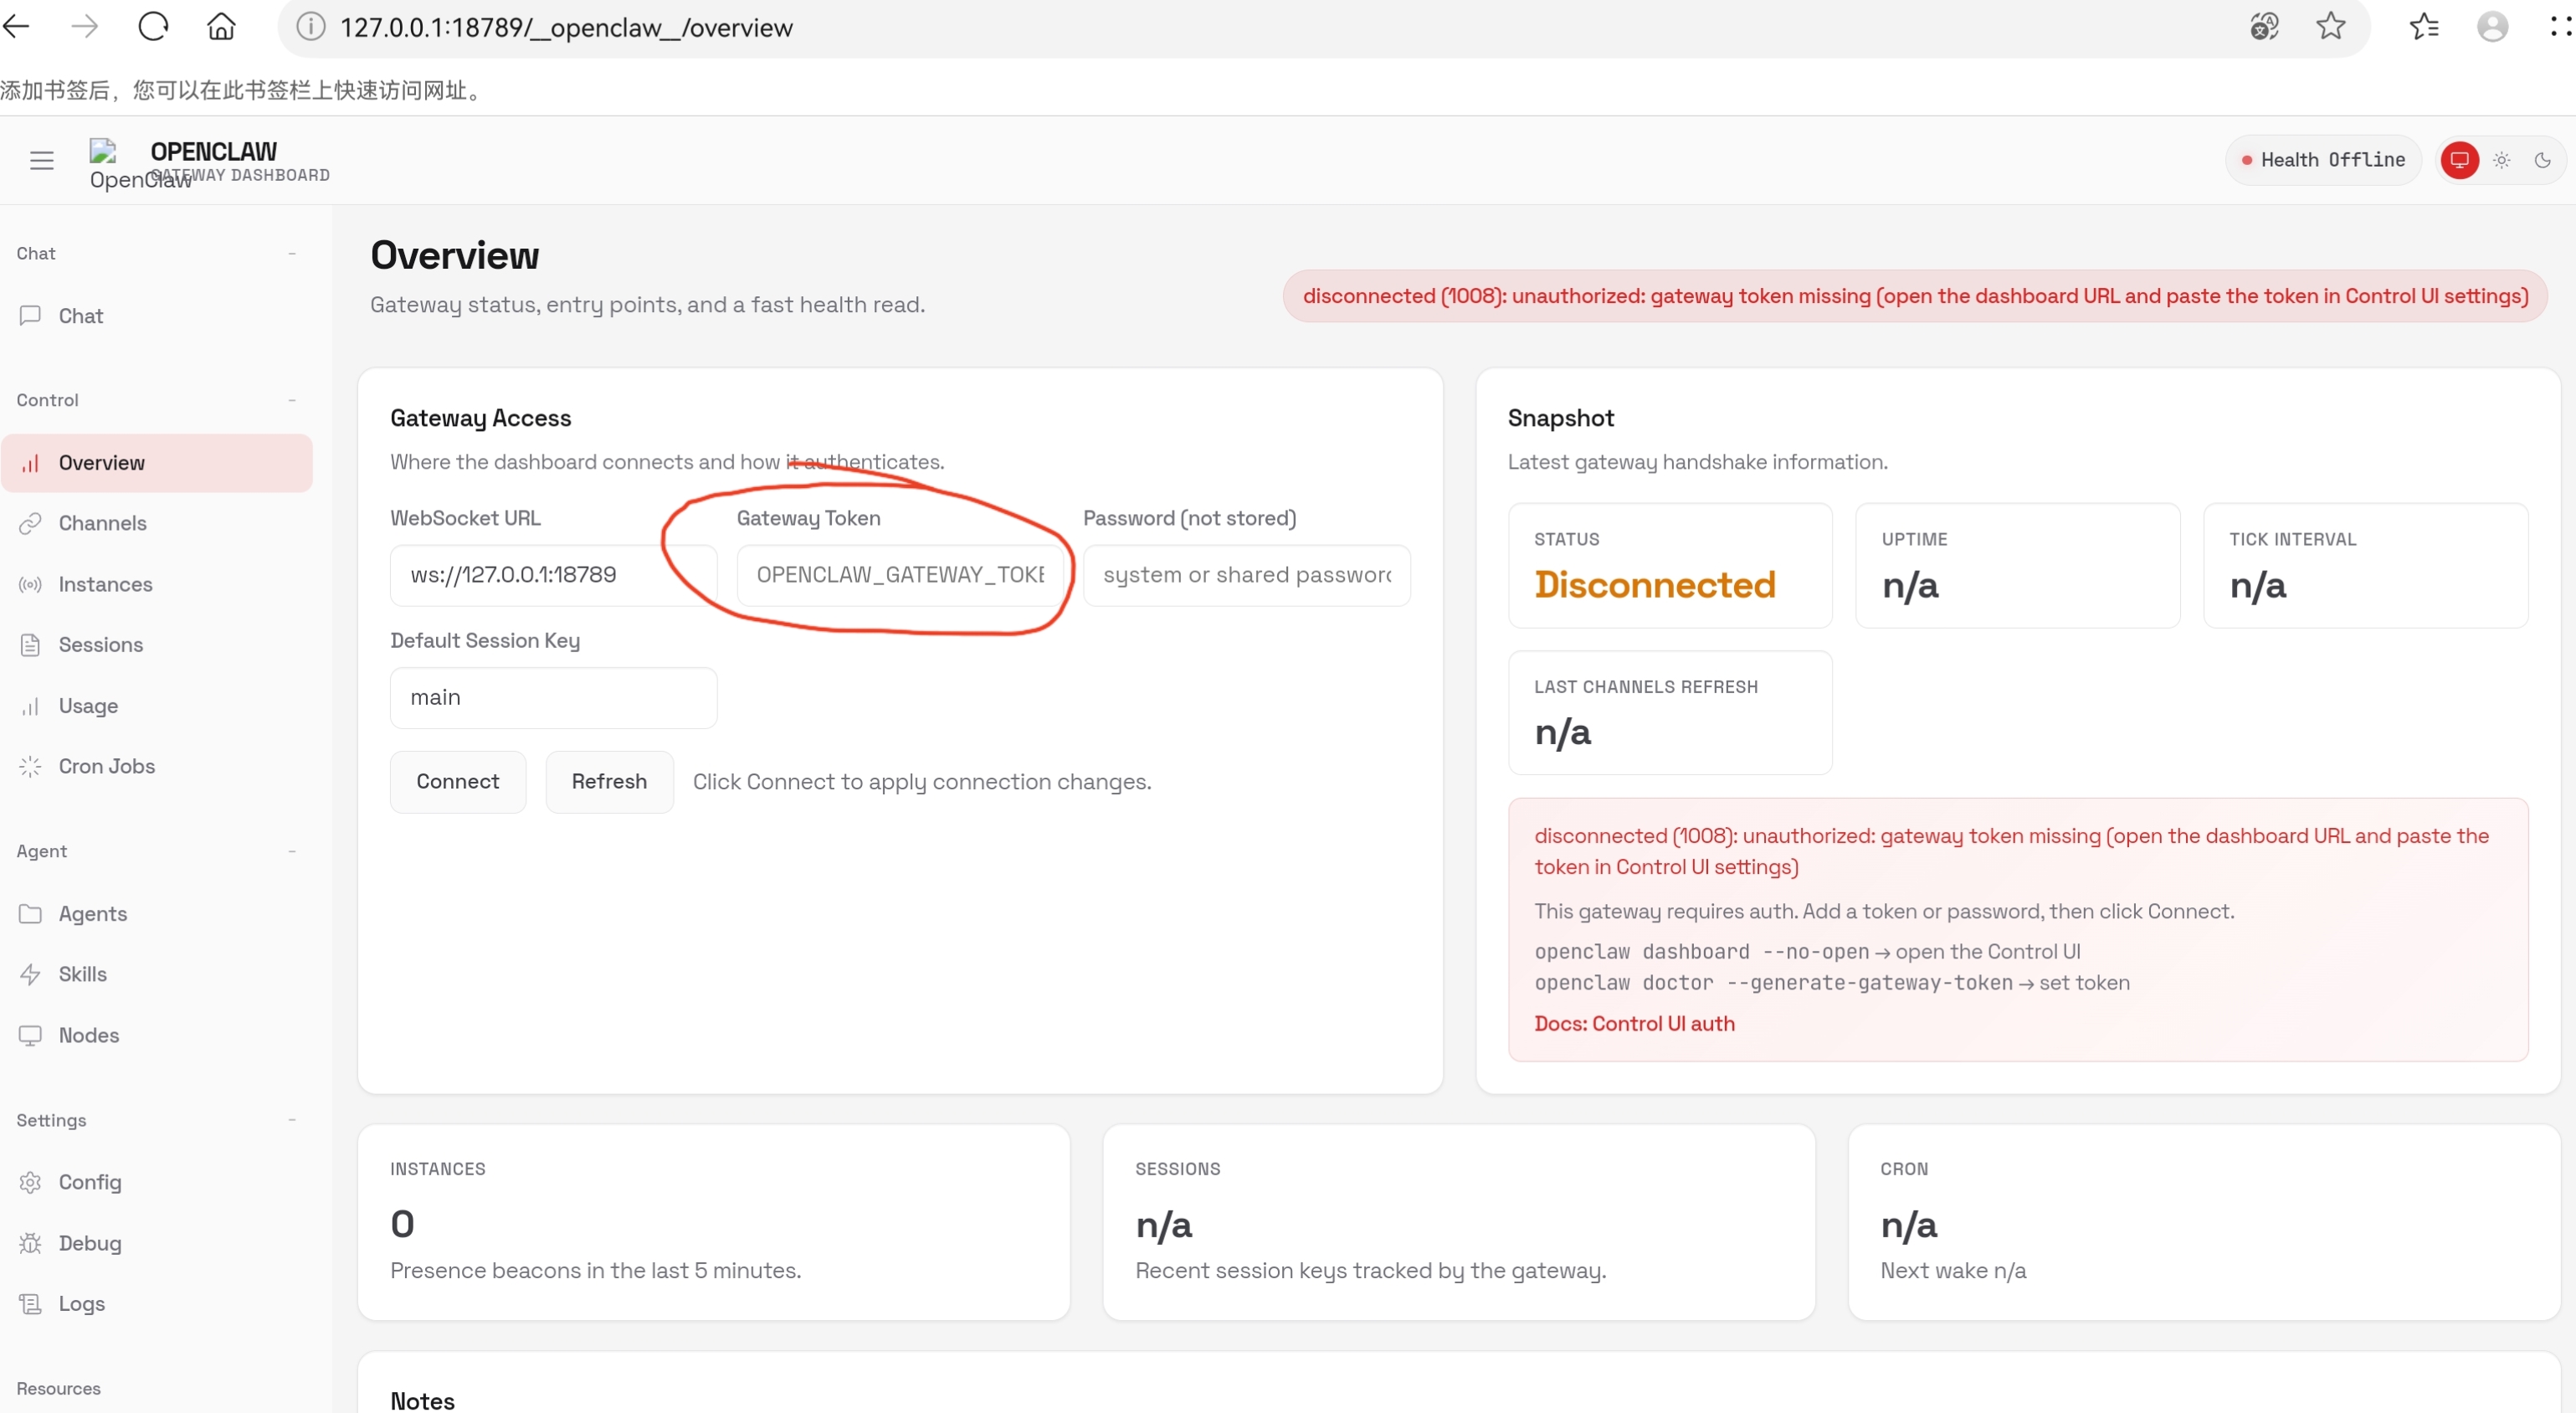Open the Logs page

coord(81,1303)
